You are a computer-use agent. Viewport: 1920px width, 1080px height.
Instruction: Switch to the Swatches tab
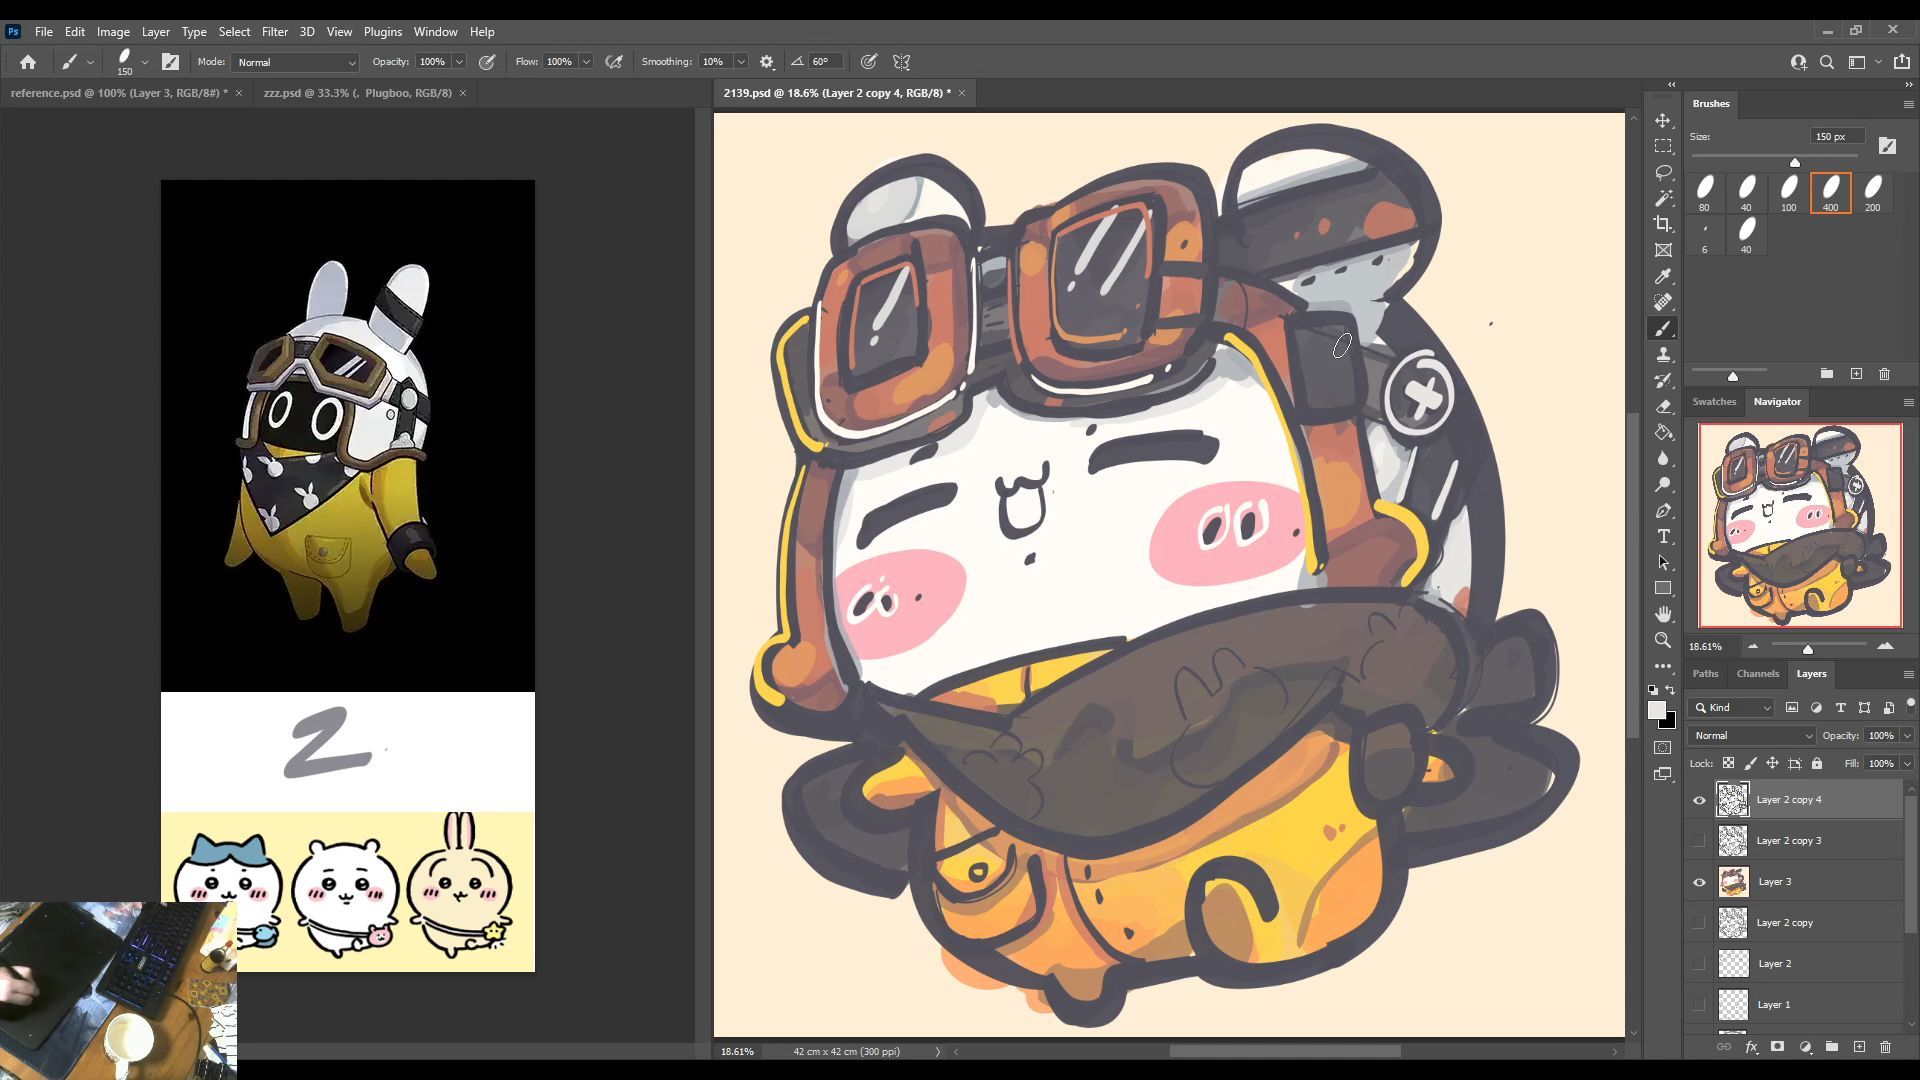(1714, 402)
